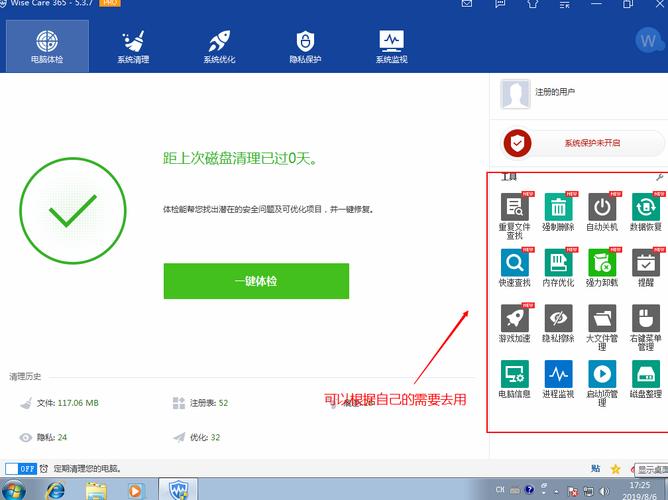The height and width of the screenshot is (500, 668).
Task: Click the wrench icon in tools header
Action: click(x=659, y=177)
